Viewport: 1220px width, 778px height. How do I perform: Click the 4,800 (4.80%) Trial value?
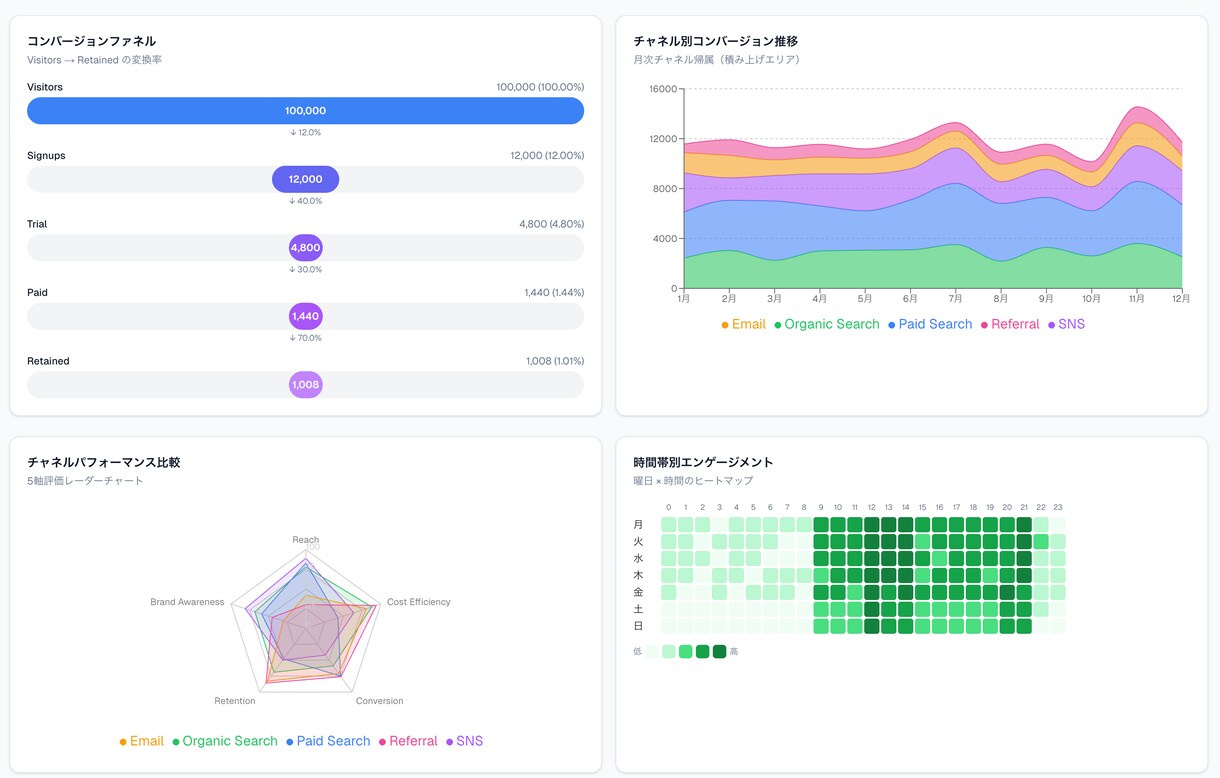(552, 224)
